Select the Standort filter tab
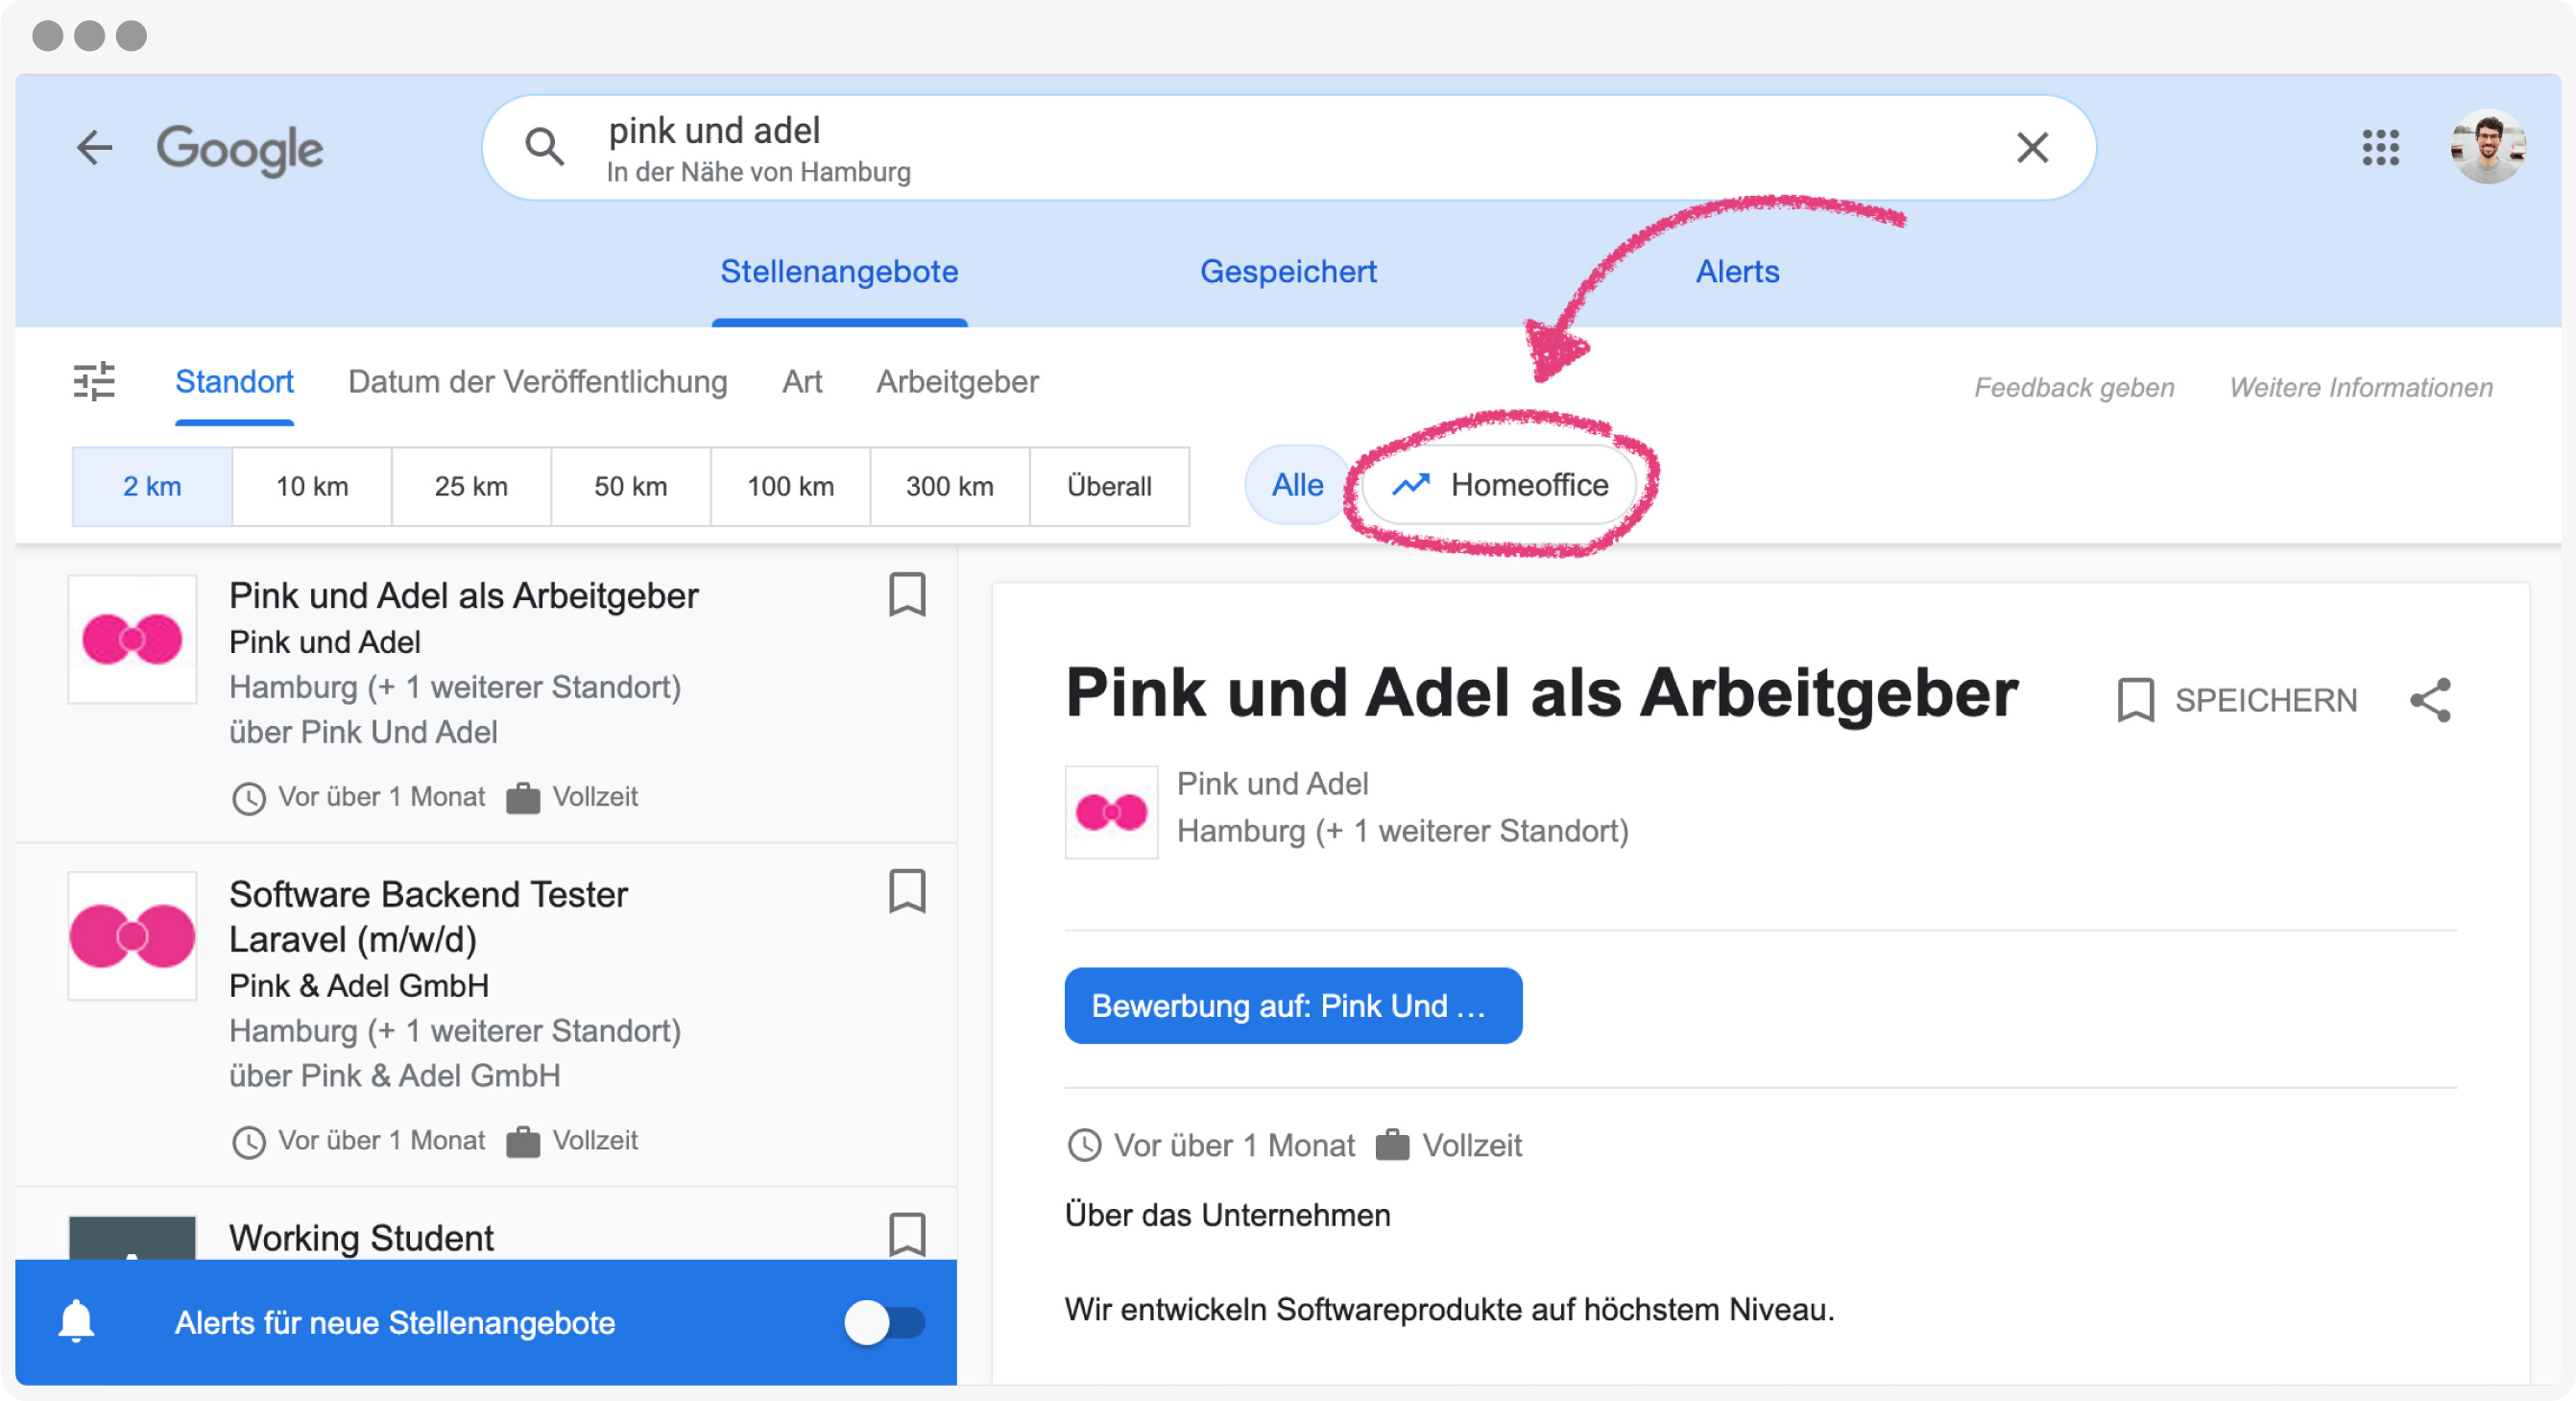This screenshot has width=2576, height=1401. [x=234, y=381]
